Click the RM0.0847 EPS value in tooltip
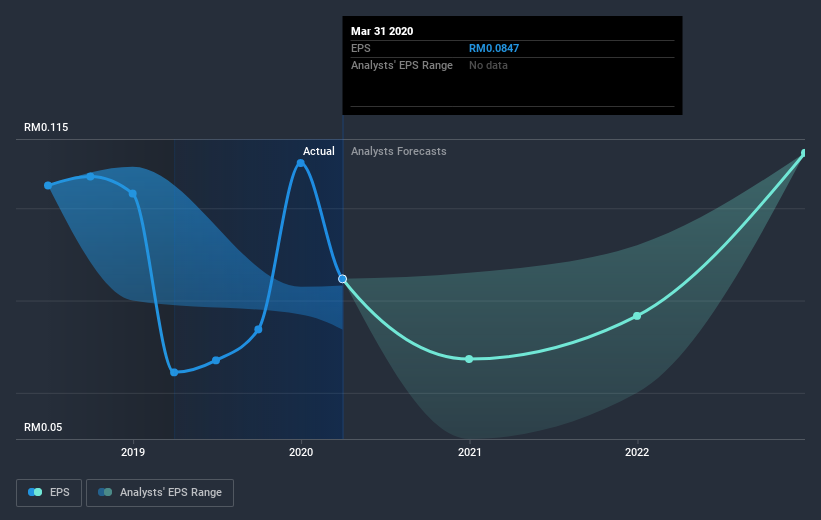 pos(494,48)
